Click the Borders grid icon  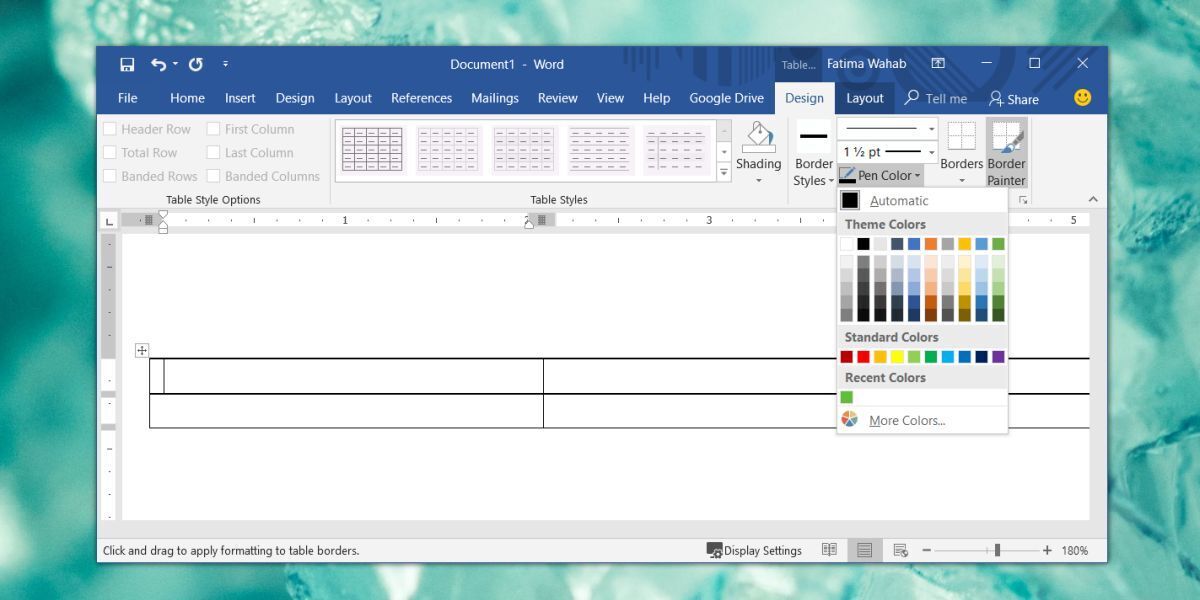tap(961, 137)
